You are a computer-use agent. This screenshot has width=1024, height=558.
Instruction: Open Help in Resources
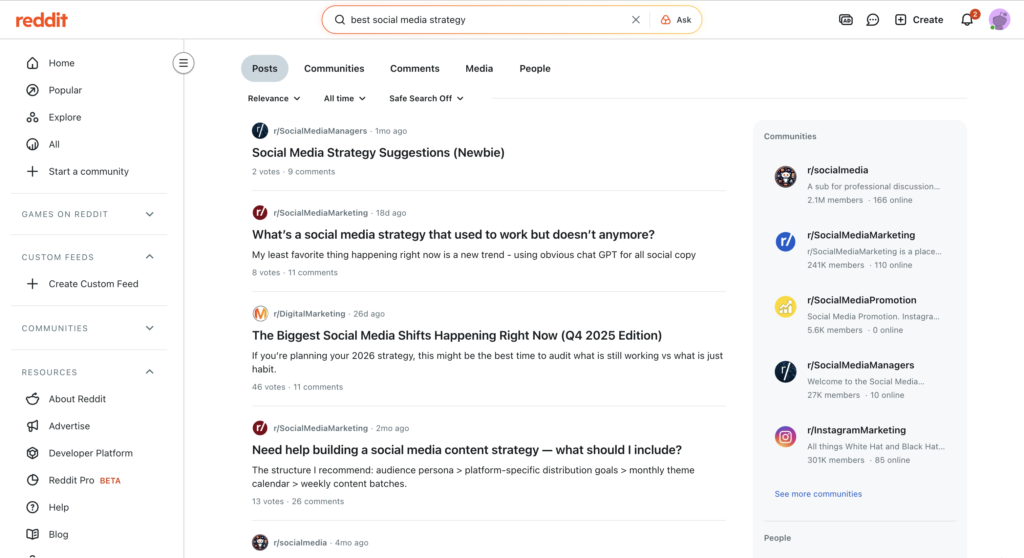tap(58, 508)
